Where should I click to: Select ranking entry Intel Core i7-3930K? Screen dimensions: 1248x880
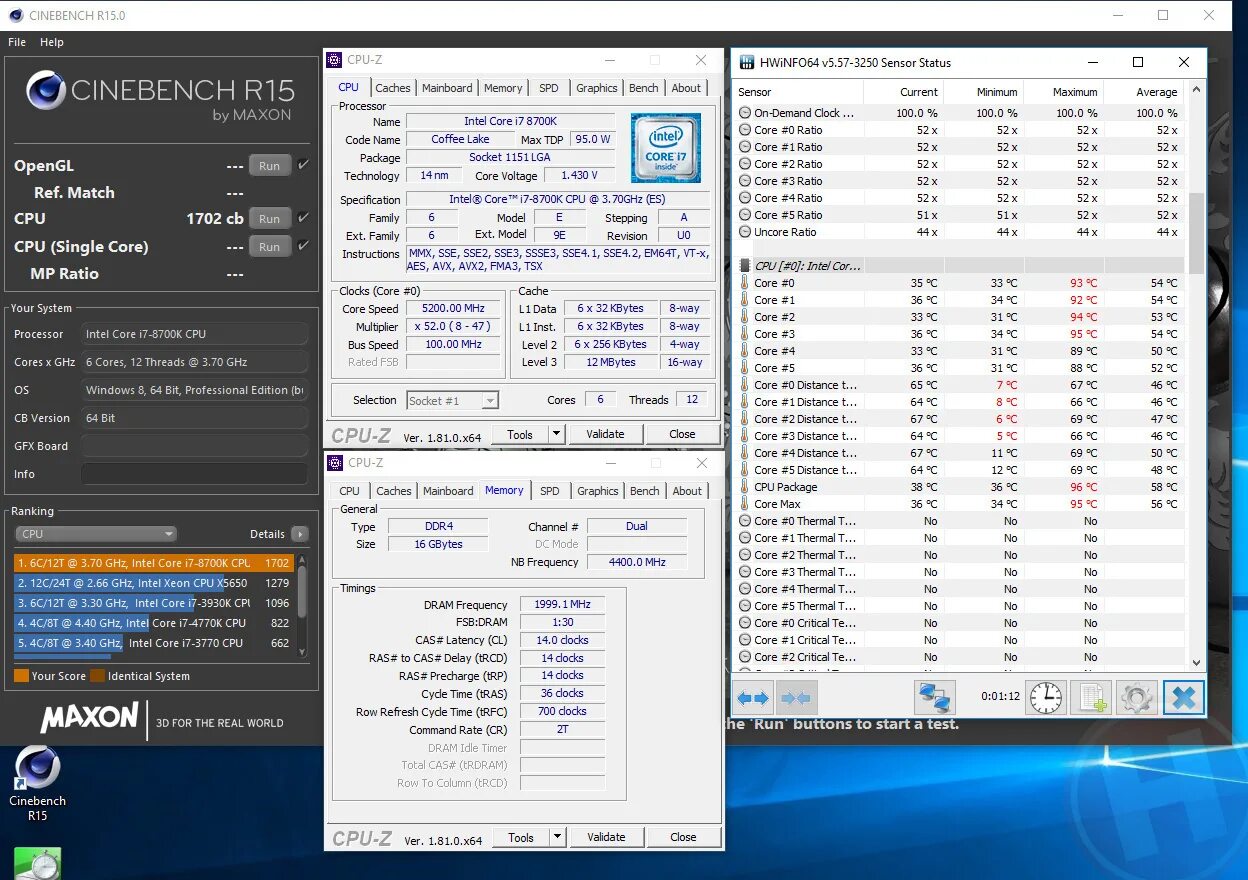tap(154, 603)
